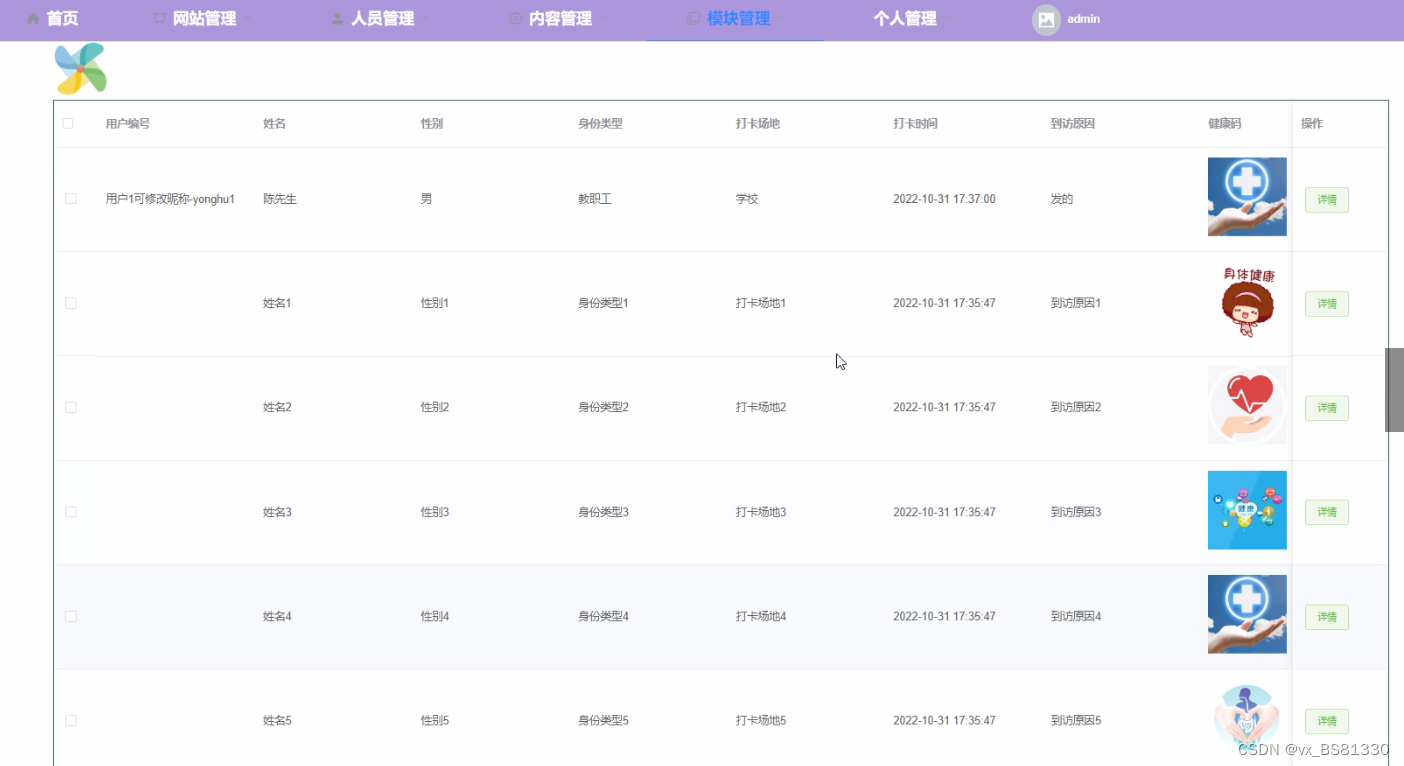The width and height of the screenshot is (1404, 766).
Task: Check the row checkbox for 姓名3
Action: 71,512
